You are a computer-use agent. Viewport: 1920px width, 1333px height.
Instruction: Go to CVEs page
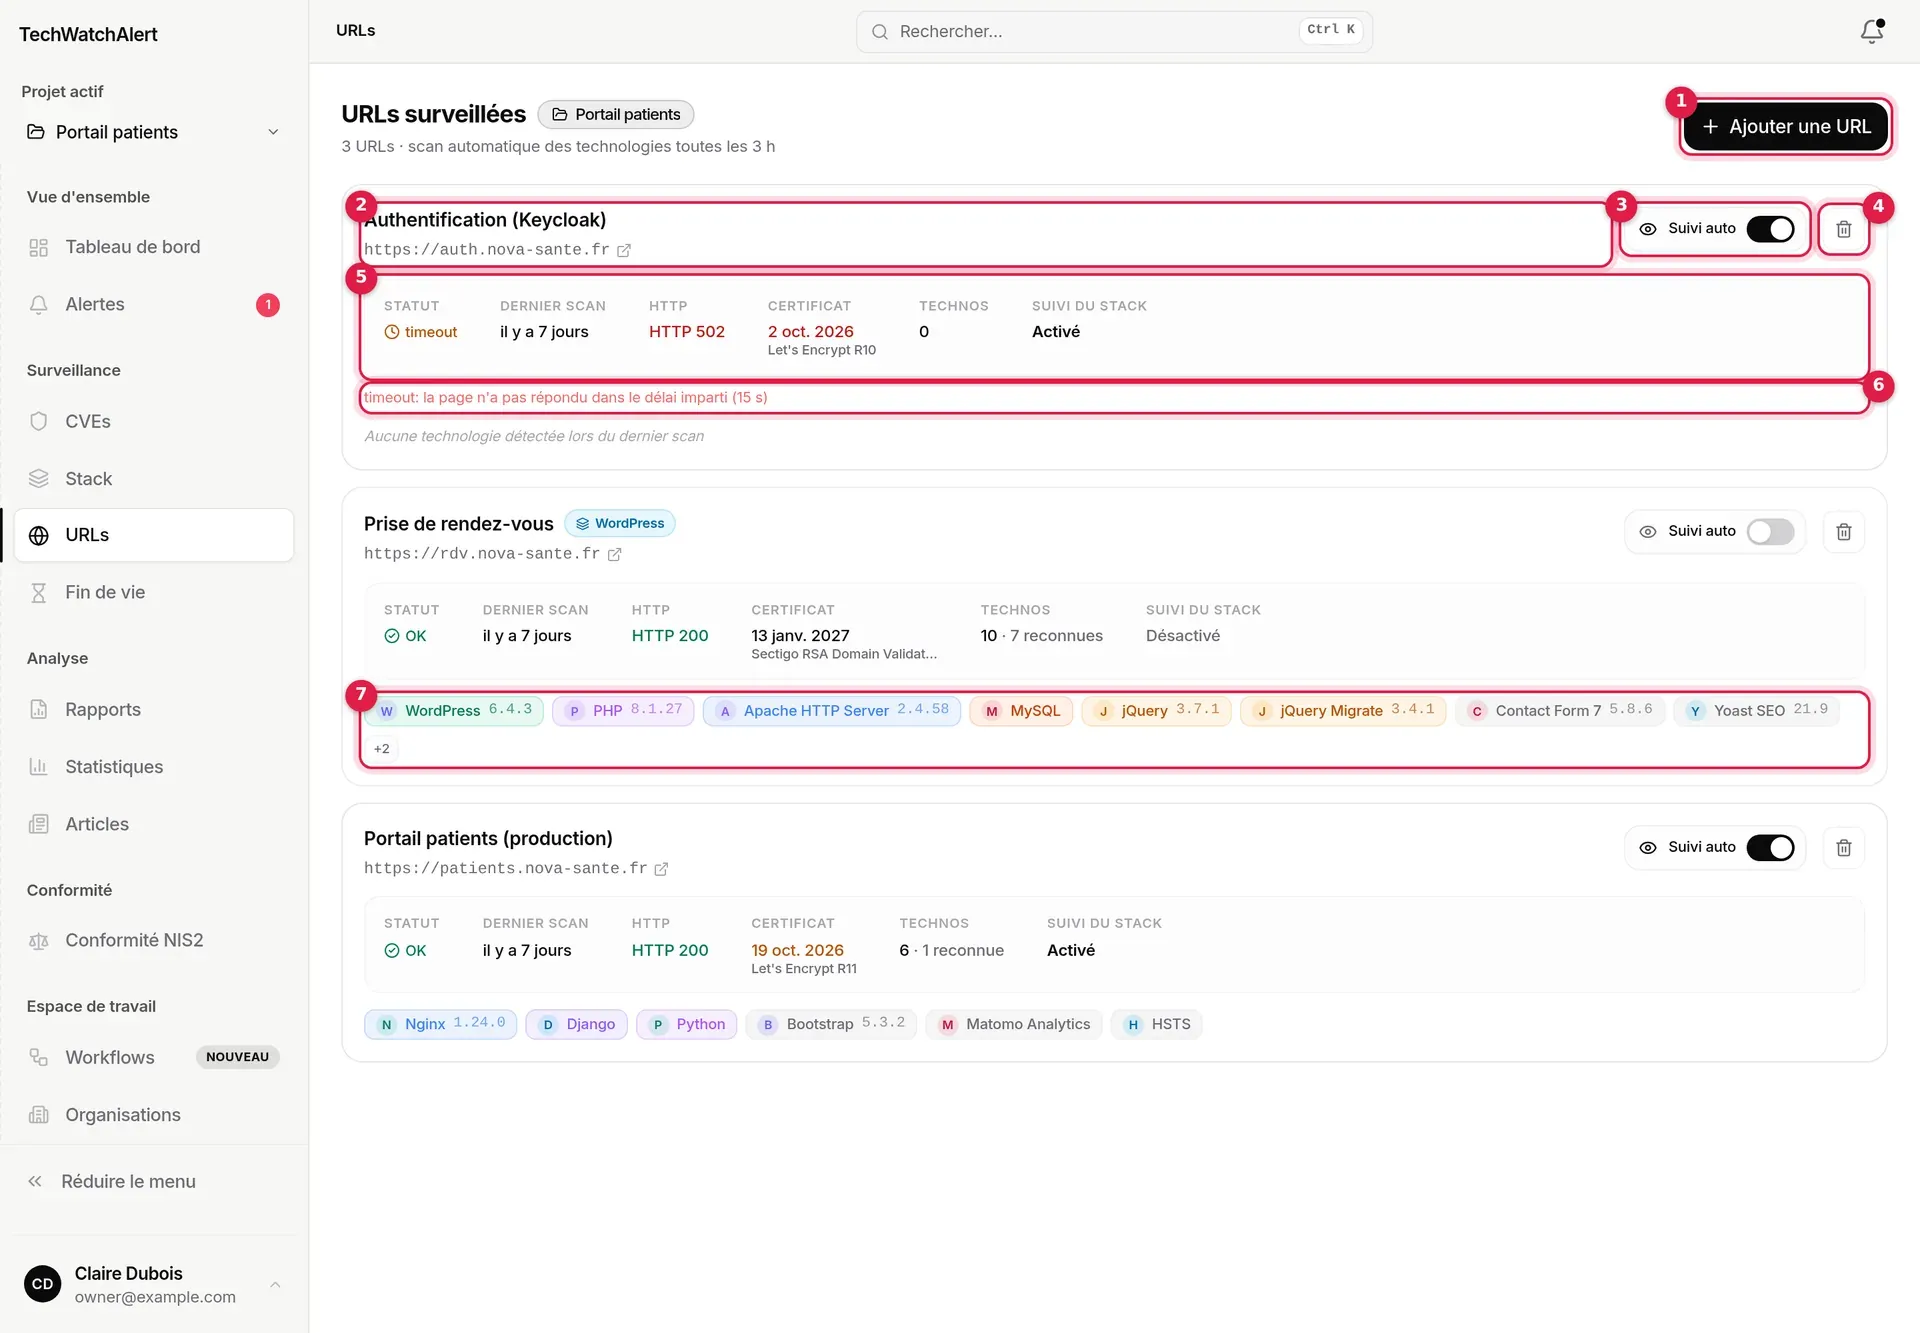click(x=153, y=421)
